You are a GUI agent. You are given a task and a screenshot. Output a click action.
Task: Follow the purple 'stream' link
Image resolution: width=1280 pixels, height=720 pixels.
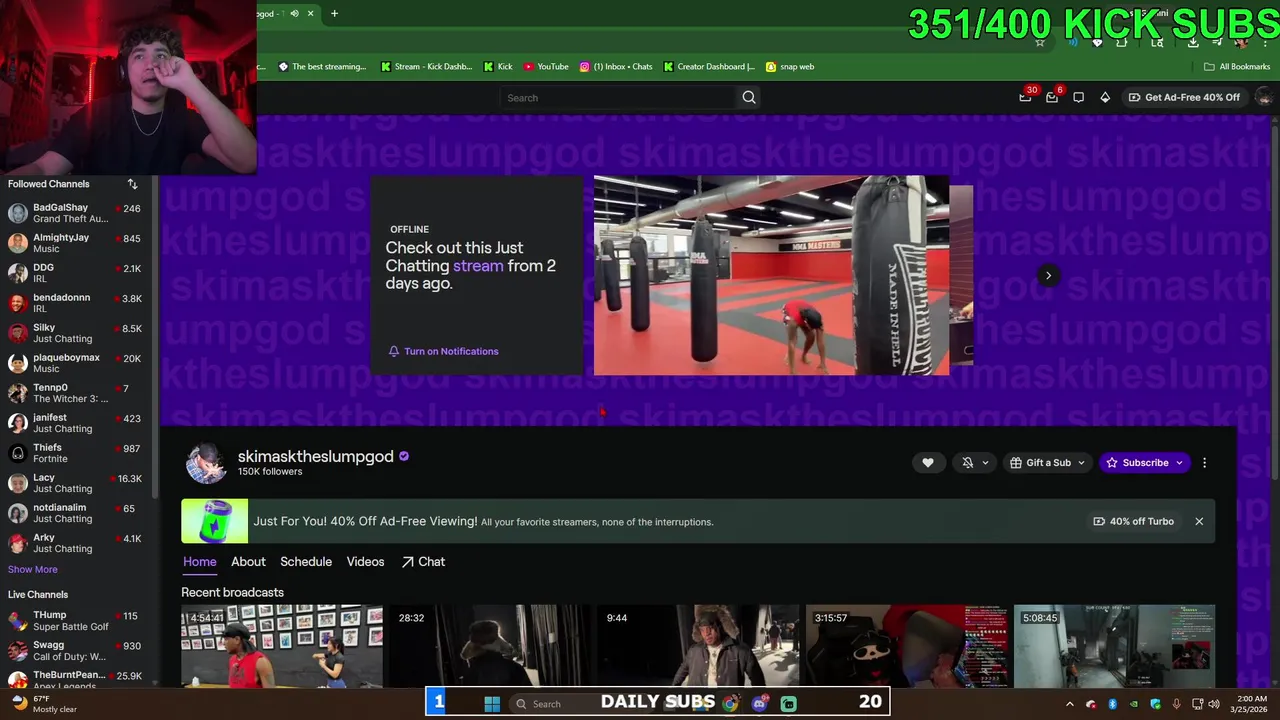478,266
